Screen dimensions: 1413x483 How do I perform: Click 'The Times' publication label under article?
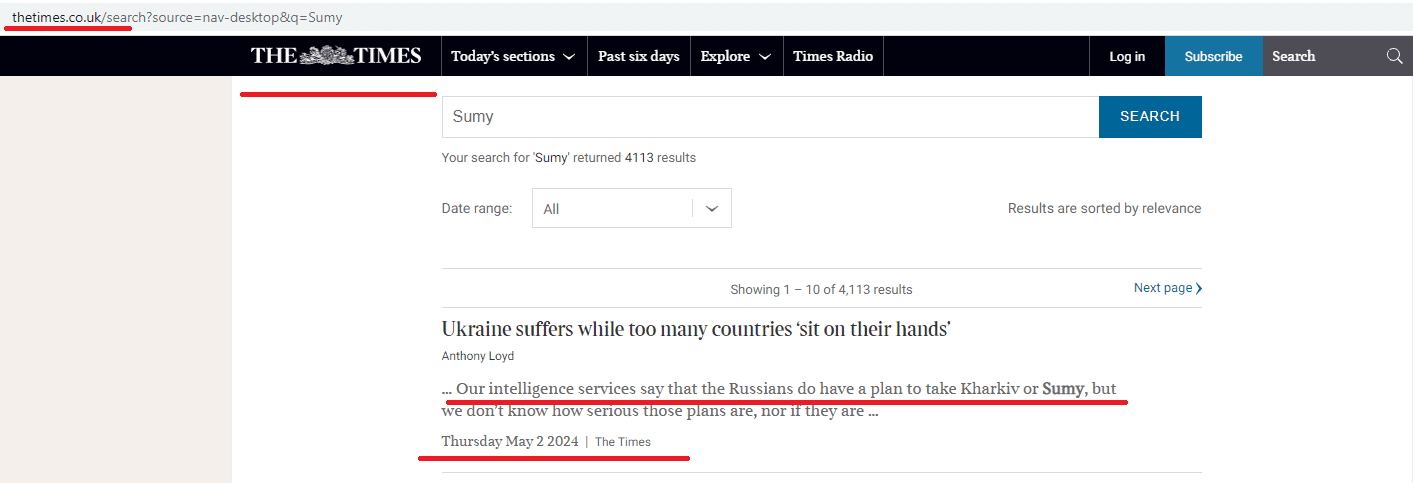click(623, 442)
